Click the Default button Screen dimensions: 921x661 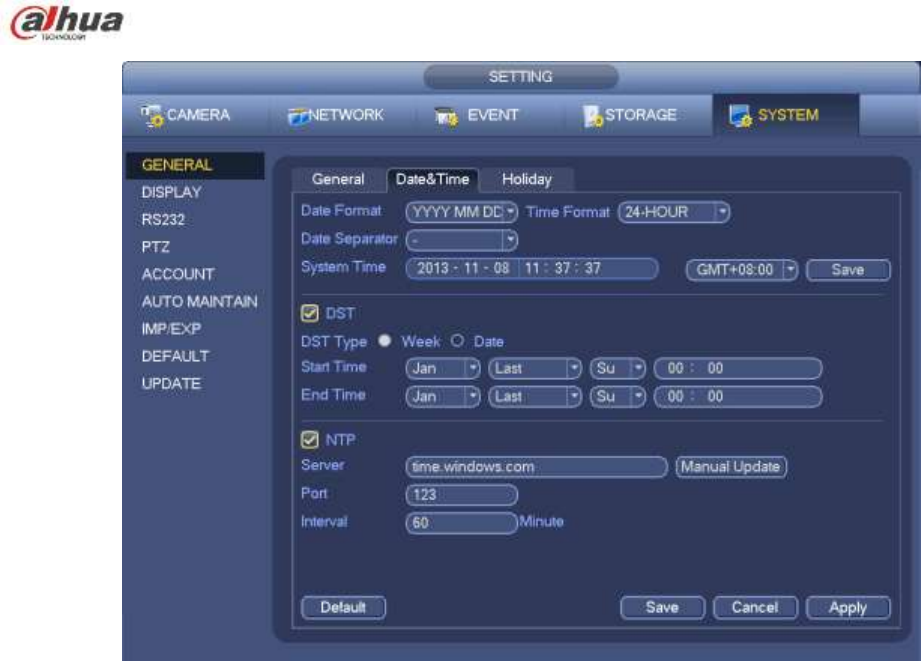click(344, 608)
